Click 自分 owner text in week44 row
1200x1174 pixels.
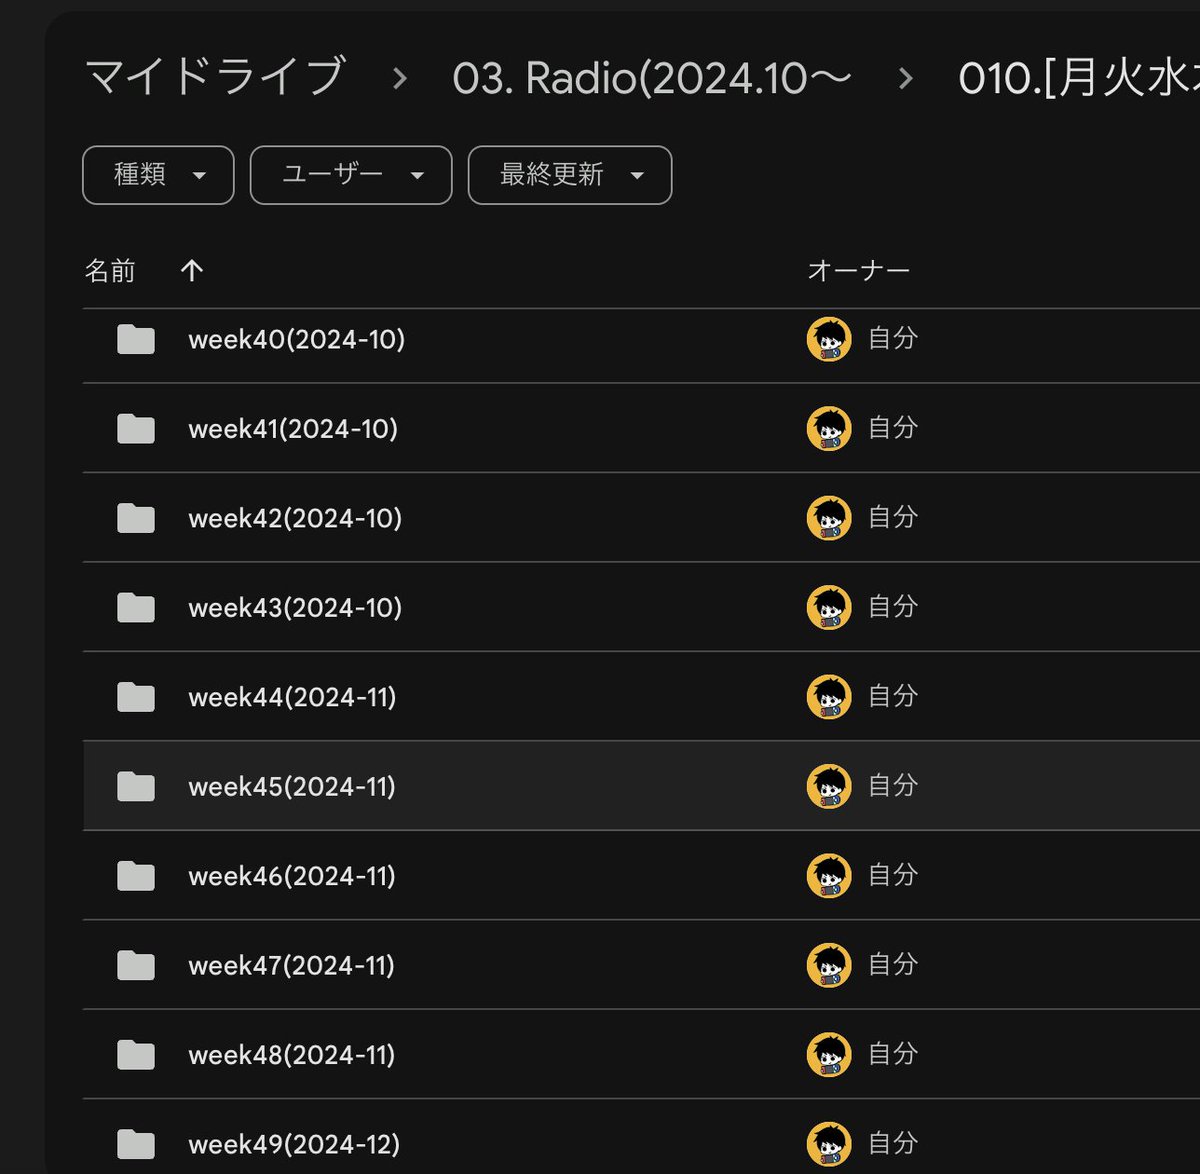(893, 696)
